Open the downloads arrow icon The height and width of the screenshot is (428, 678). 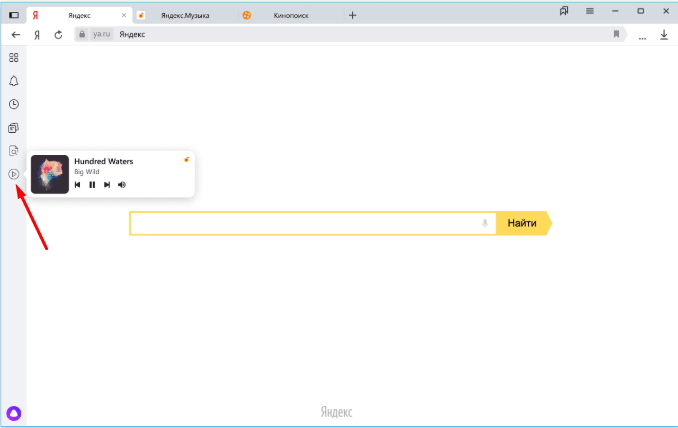coord(663,34)
